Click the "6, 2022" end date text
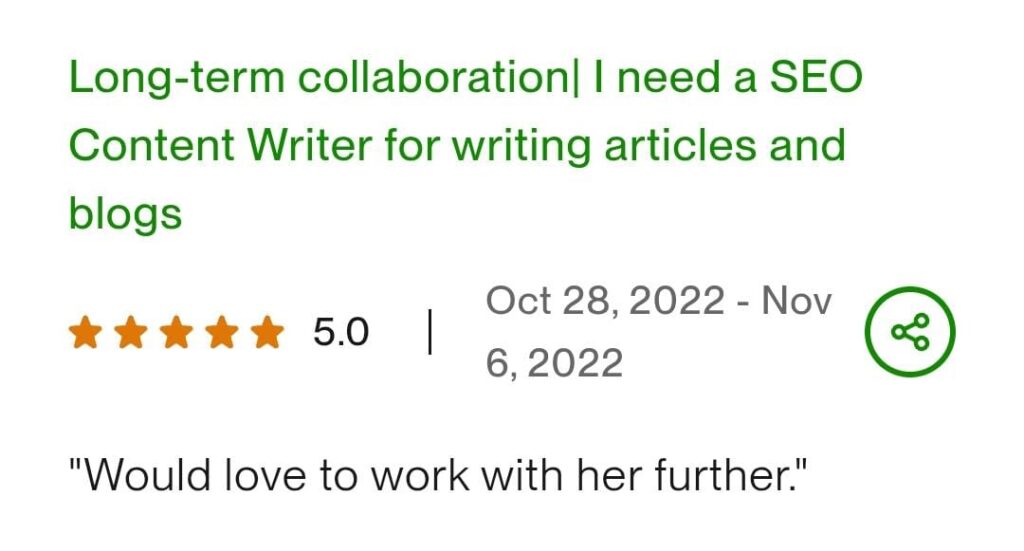This screenshot has height=551, width=1024. pyautogui.click(x=554, y=364)
